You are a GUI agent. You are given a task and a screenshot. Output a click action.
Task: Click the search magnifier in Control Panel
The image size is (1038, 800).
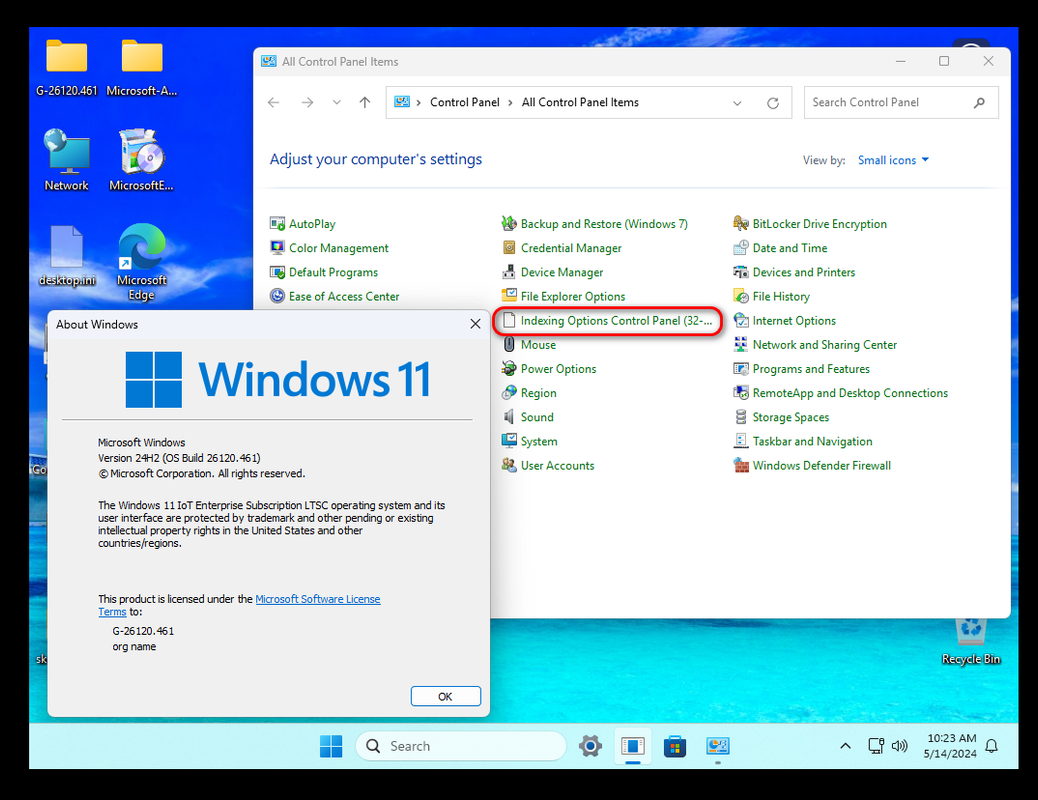click(x=980, y=103)
